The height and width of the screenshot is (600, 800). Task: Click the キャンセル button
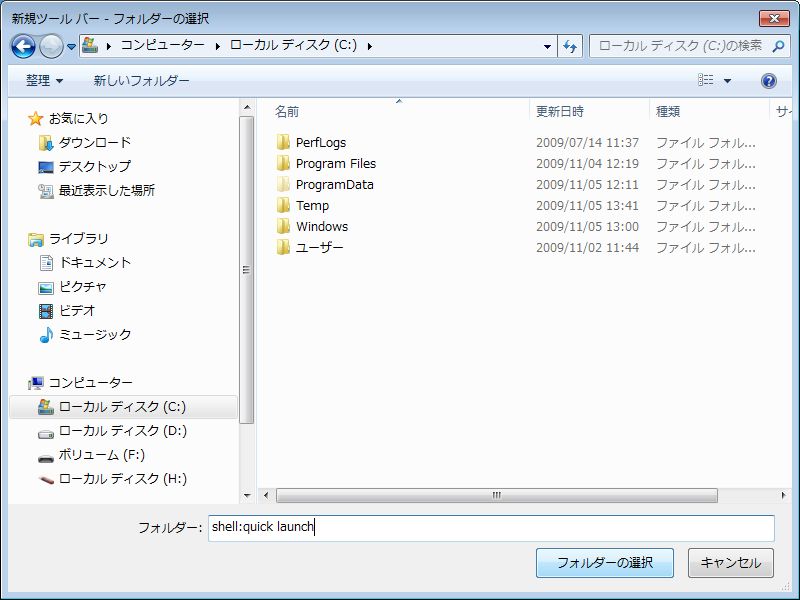click(x=730, y=563)
